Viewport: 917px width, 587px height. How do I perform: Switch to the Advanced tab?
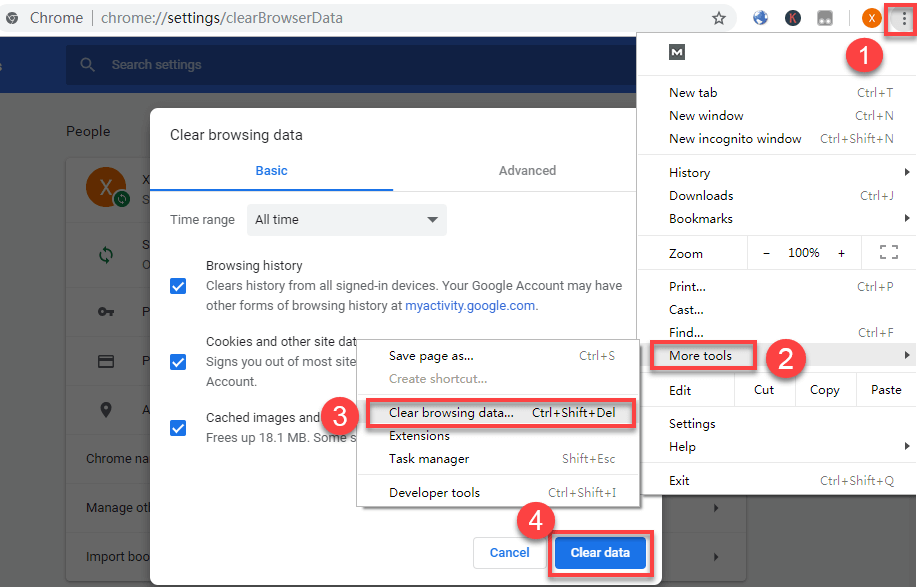(527, 170)
